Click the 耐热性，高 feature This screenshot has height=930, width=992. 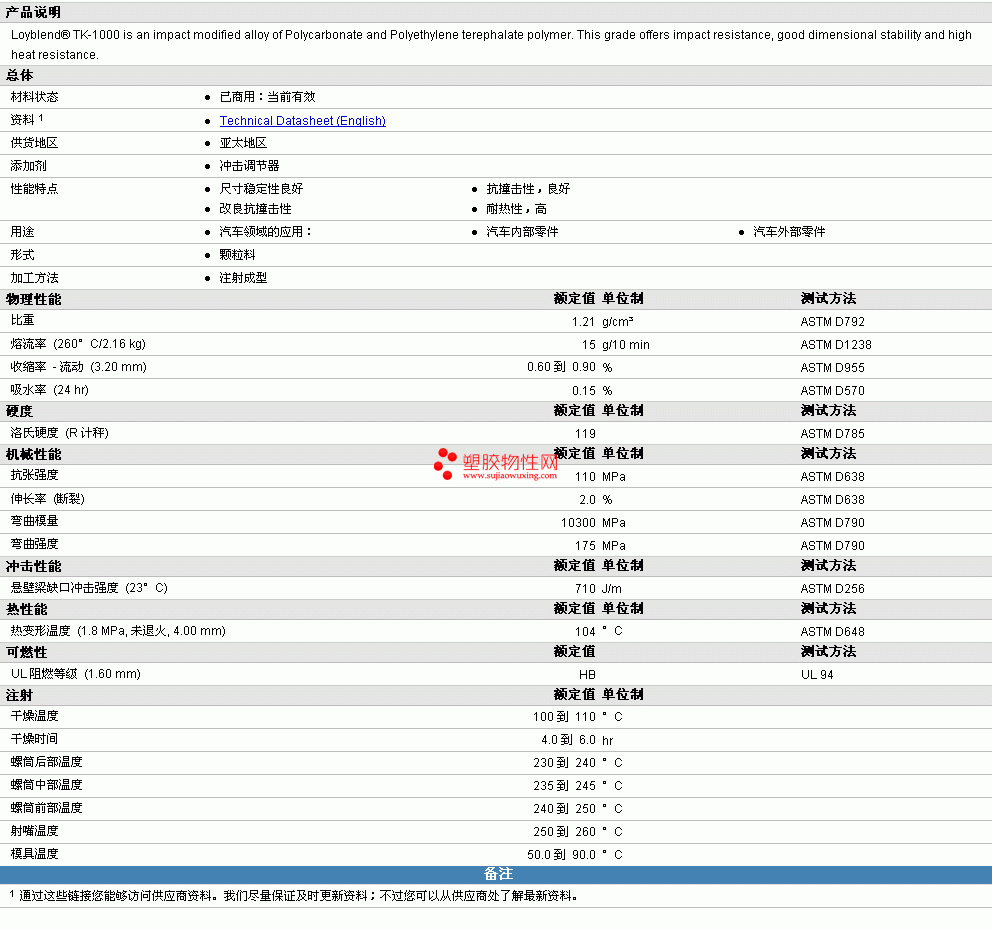click(516, 209)
